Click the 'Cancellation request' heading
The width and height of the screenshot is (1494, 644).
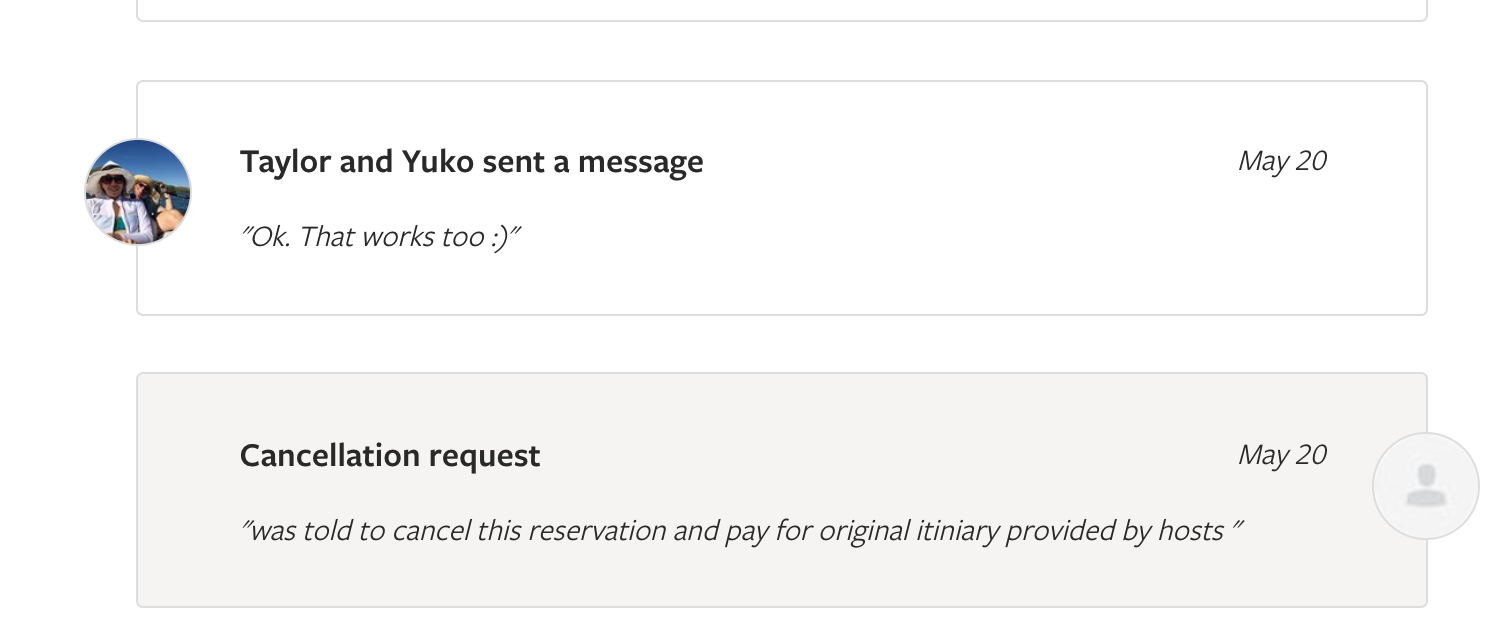(x=390, y=455)
